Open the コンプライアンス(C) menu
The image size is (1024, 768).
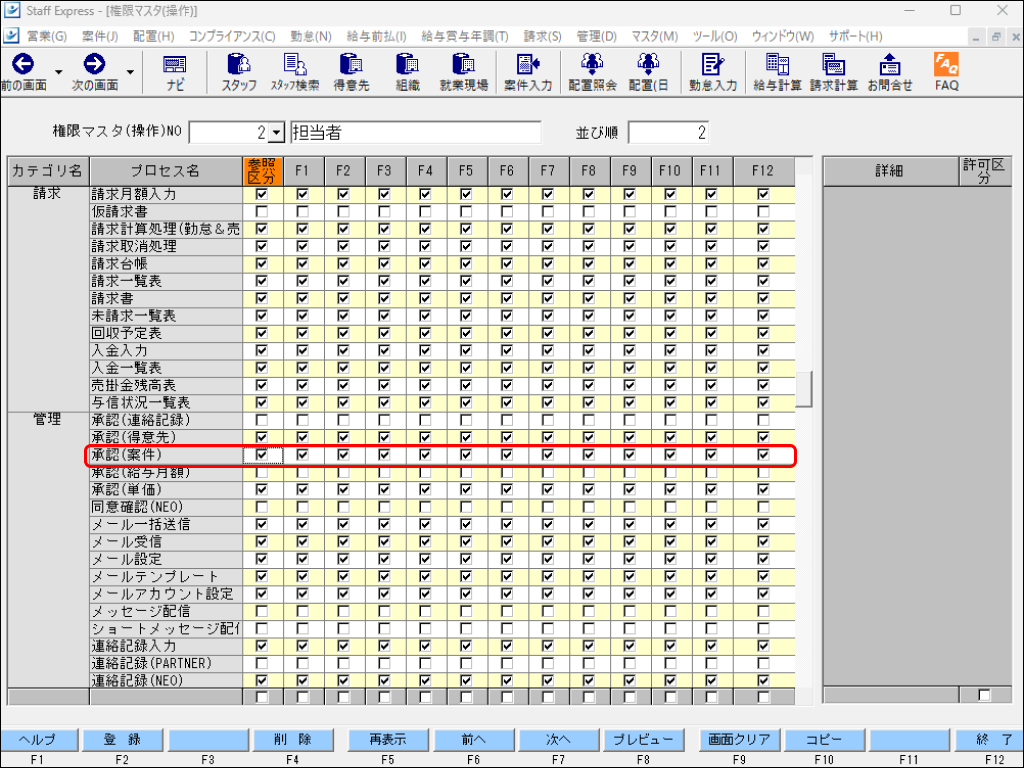click(232, 36)
